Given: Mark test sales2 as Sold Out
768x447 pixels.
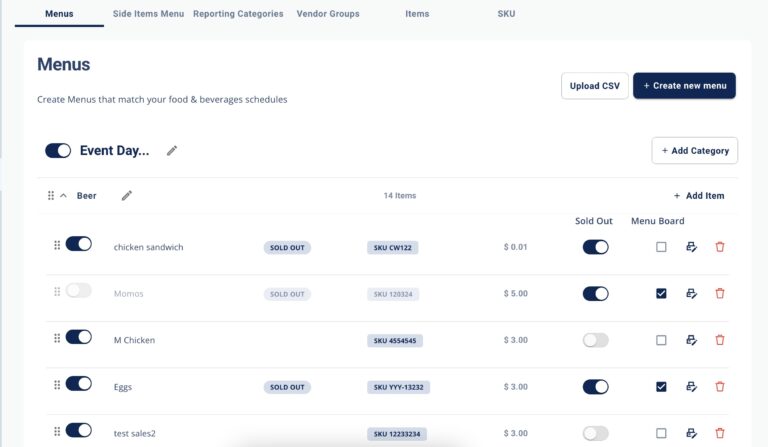Looking at the screenshot, I should click(x=596, y=433).
